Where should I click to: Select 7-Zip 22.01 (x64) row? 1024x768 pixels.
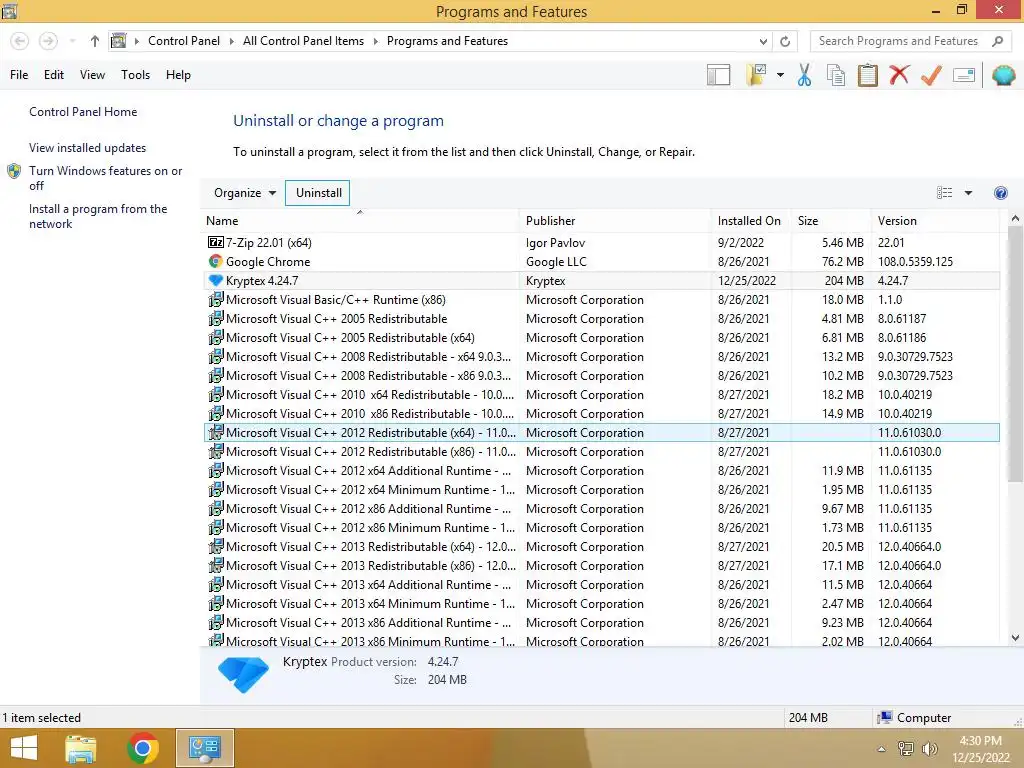pos(601,242)
